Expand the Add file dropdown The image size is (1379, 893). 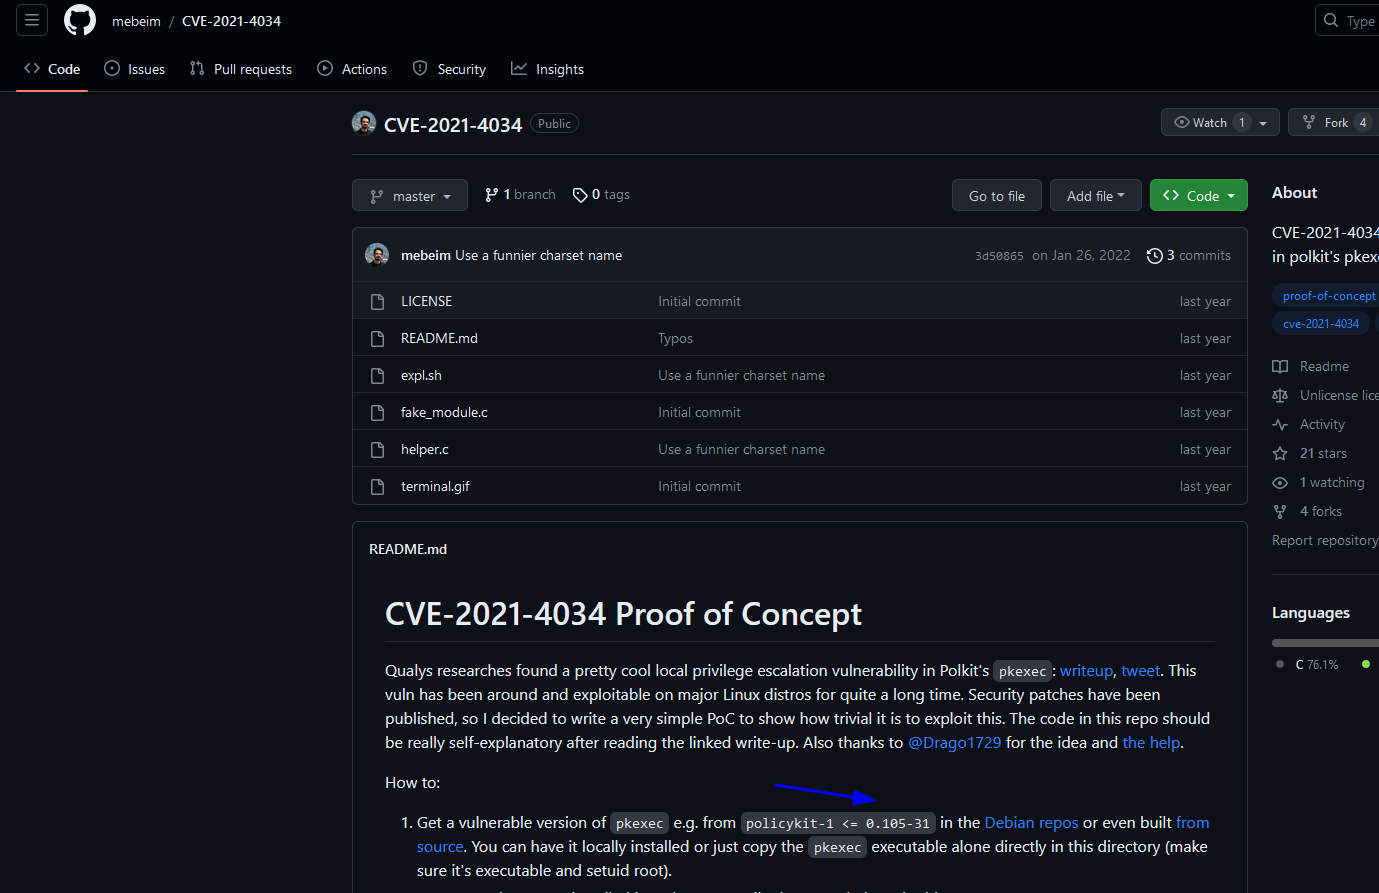click(x=1096, y=195)
